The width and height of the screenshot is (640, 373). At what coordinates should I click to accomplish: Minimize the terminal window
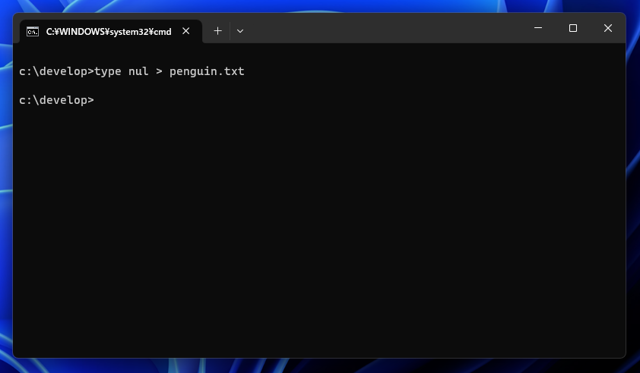point(538,28)
